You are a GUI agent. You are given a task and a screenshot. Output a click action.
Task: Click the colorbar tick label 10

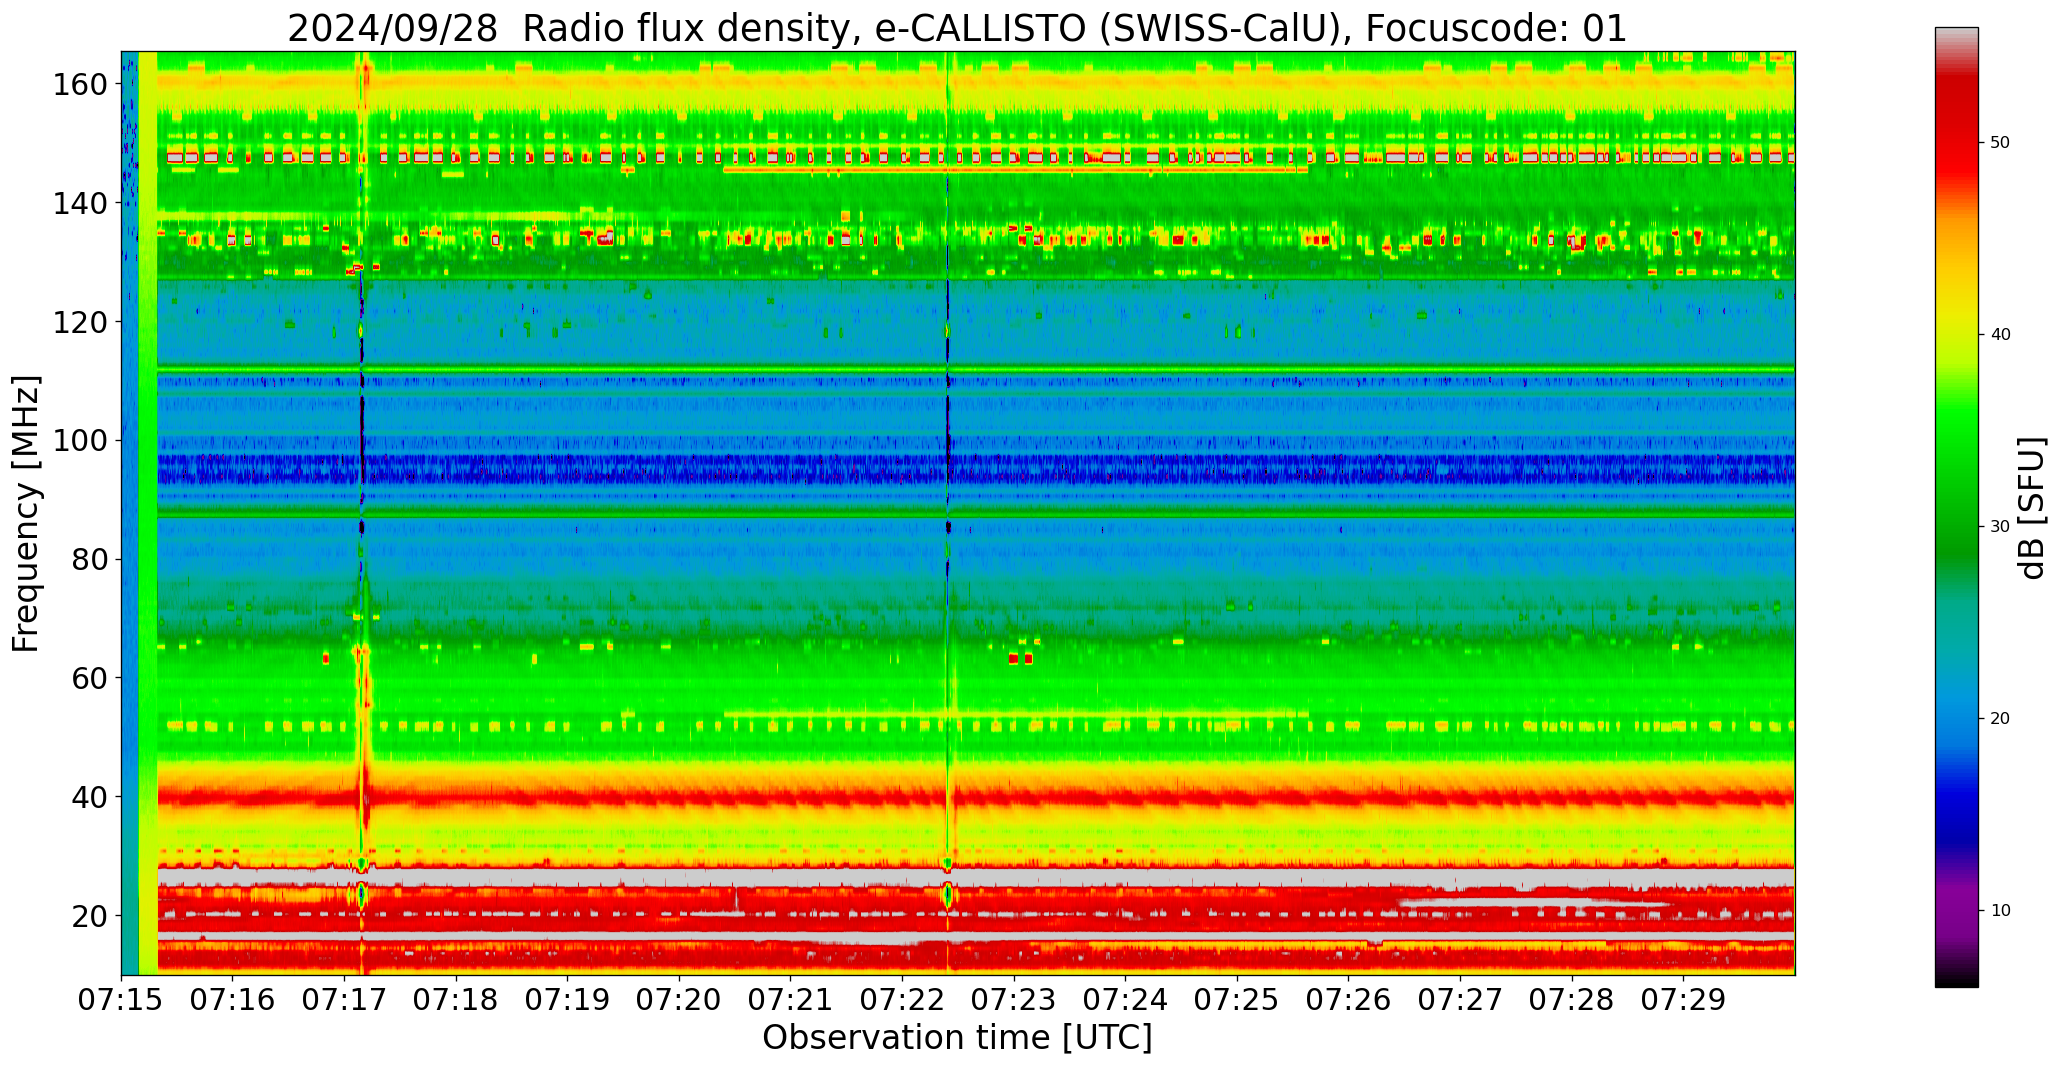2000,911
